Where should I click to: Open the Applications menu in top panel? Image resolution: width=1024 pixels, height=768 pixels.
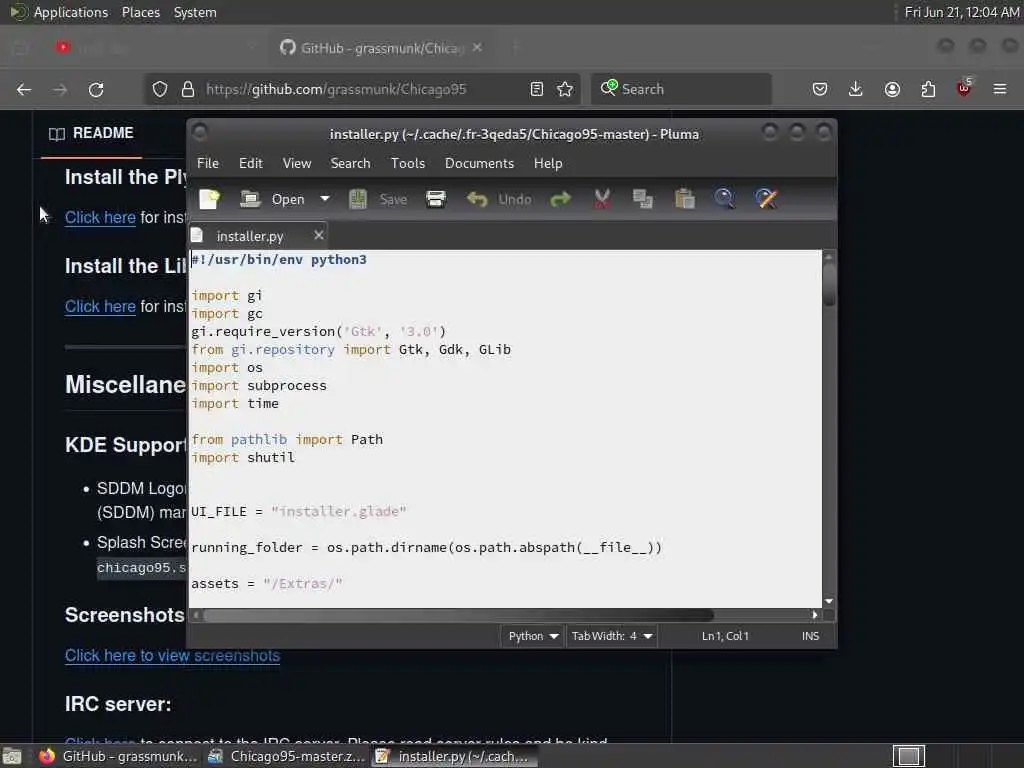pos(71,12)
